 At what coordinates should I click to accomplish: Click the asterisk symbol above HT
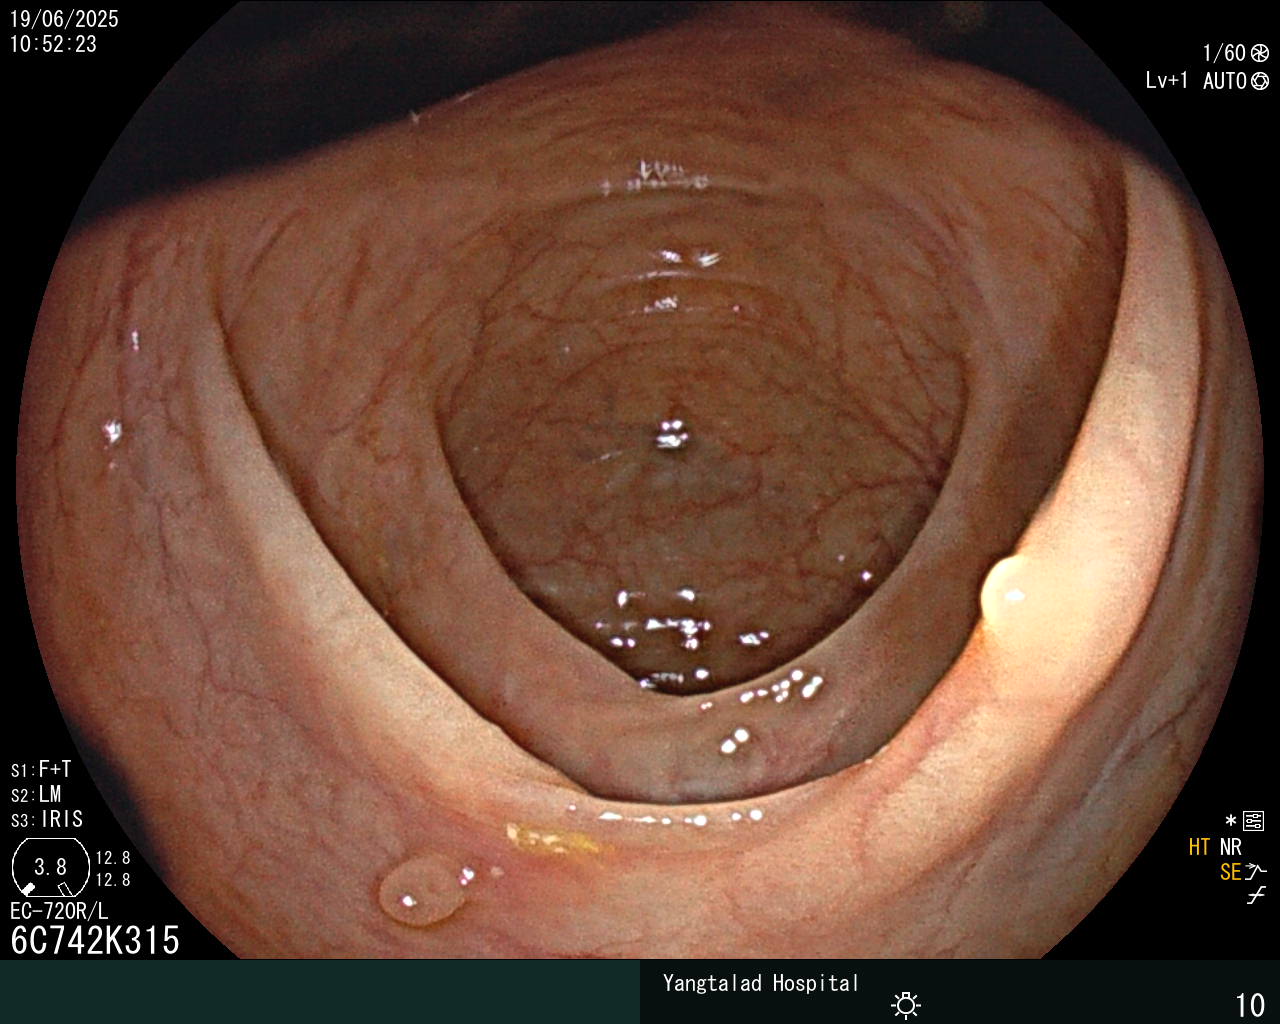click(x=1231, y=821)
